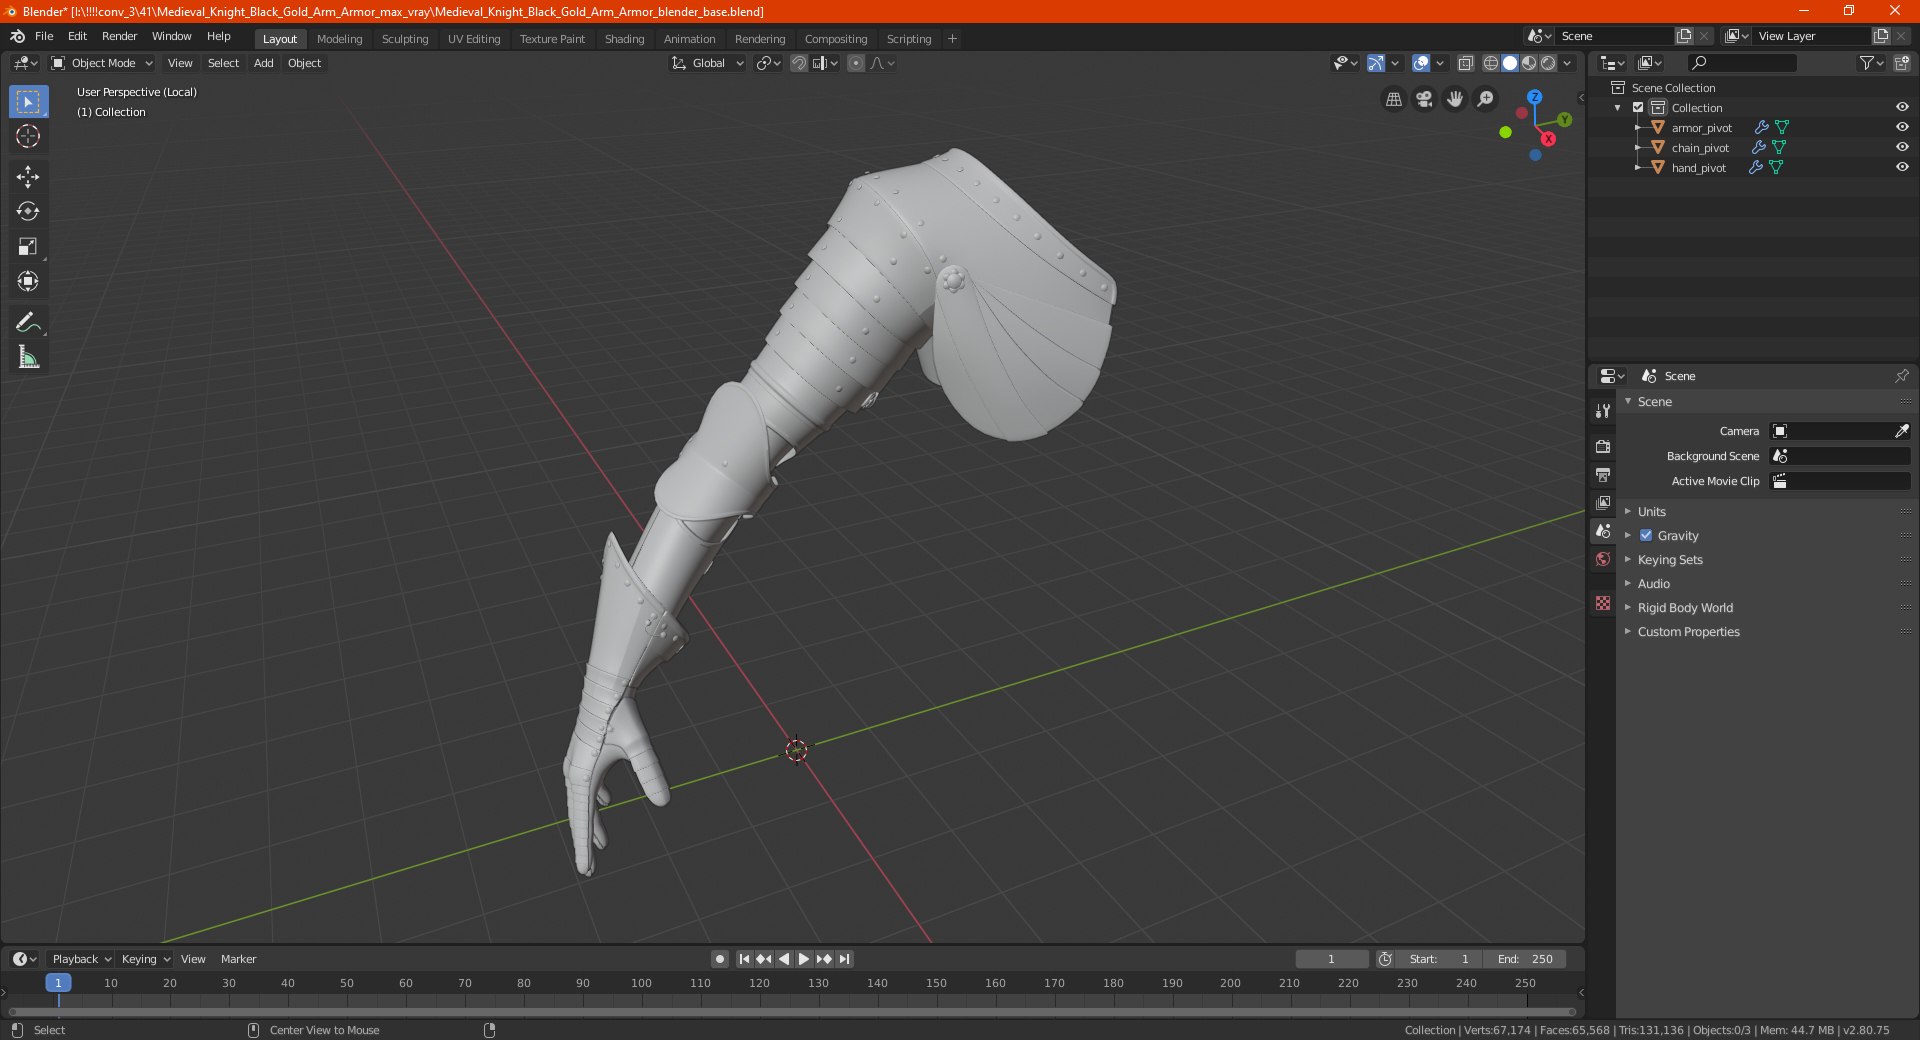1920x1040 pixels.
Task: Select the Measure tool
Action: [x=28, y=357]
